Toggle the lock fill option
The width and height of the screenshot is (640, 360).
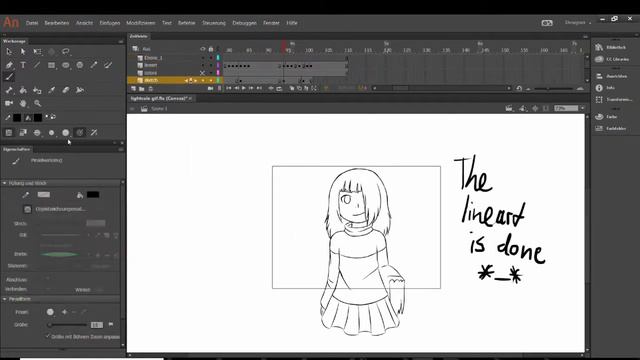tap(23, 133)
